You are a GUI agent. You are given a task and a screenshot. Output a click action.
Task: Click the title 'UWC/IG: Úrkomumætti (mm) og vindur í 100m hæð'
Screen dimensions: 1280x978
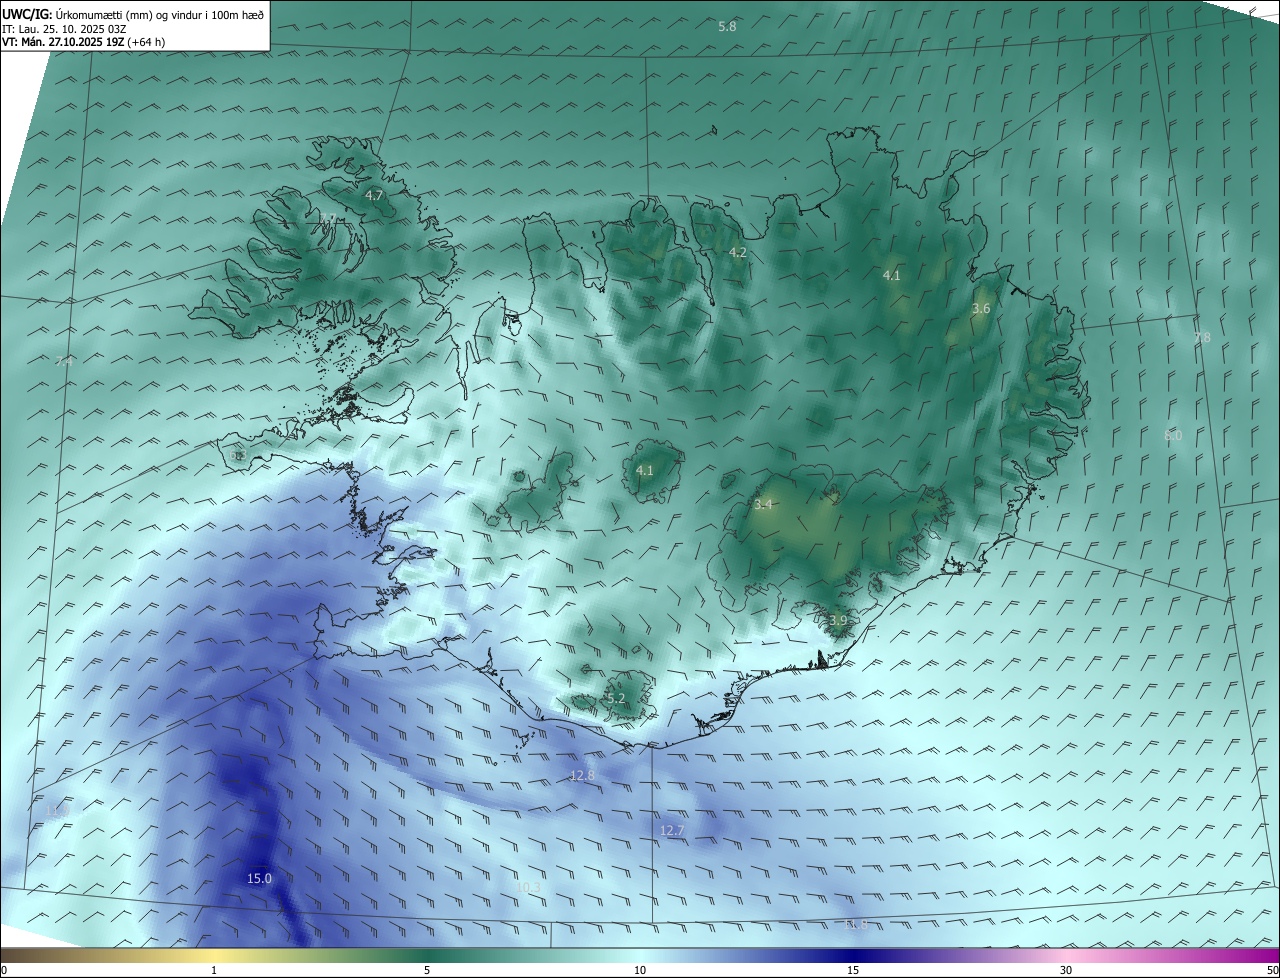pyautogui.click(x=132, y=14)
